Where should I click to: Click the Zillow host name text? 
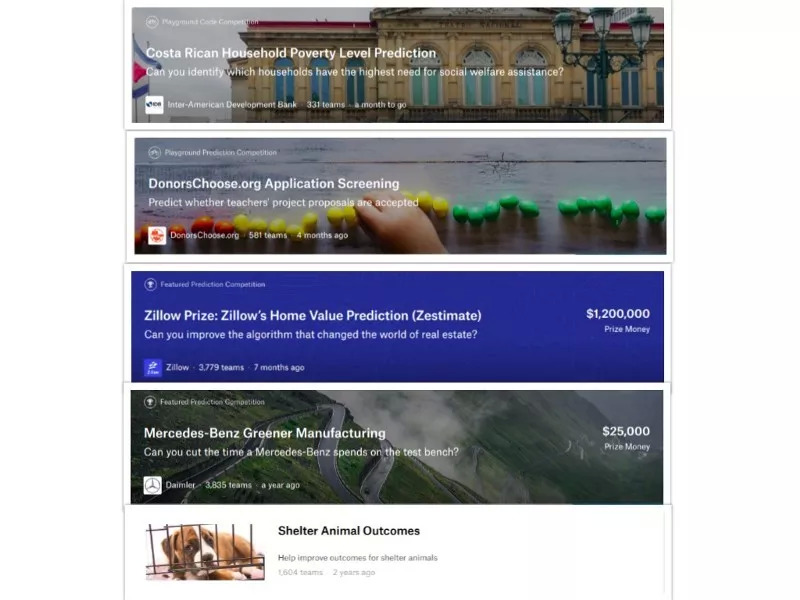[178, 367]
